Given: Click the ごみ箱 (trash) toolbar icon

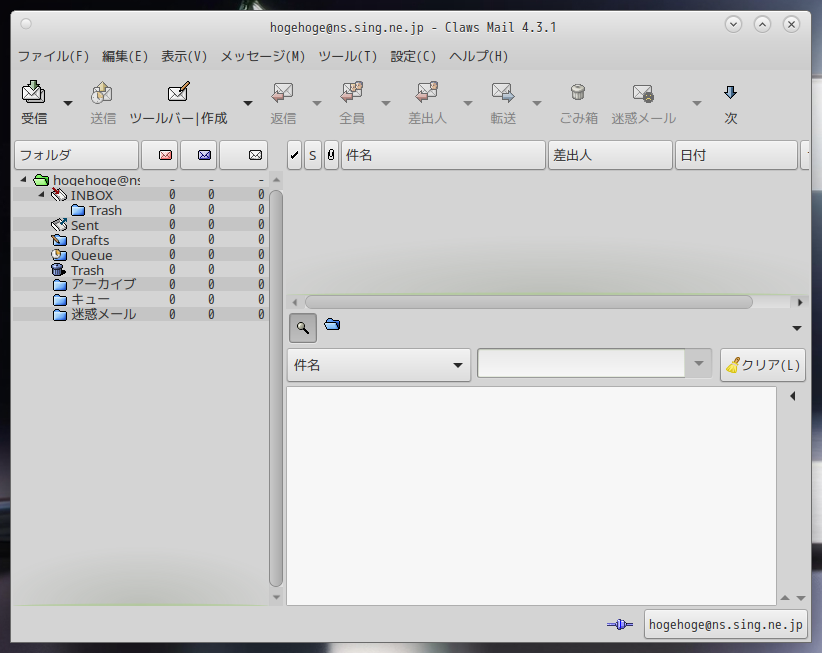Looking at the screenshot, I should click(x=578, y=92).
